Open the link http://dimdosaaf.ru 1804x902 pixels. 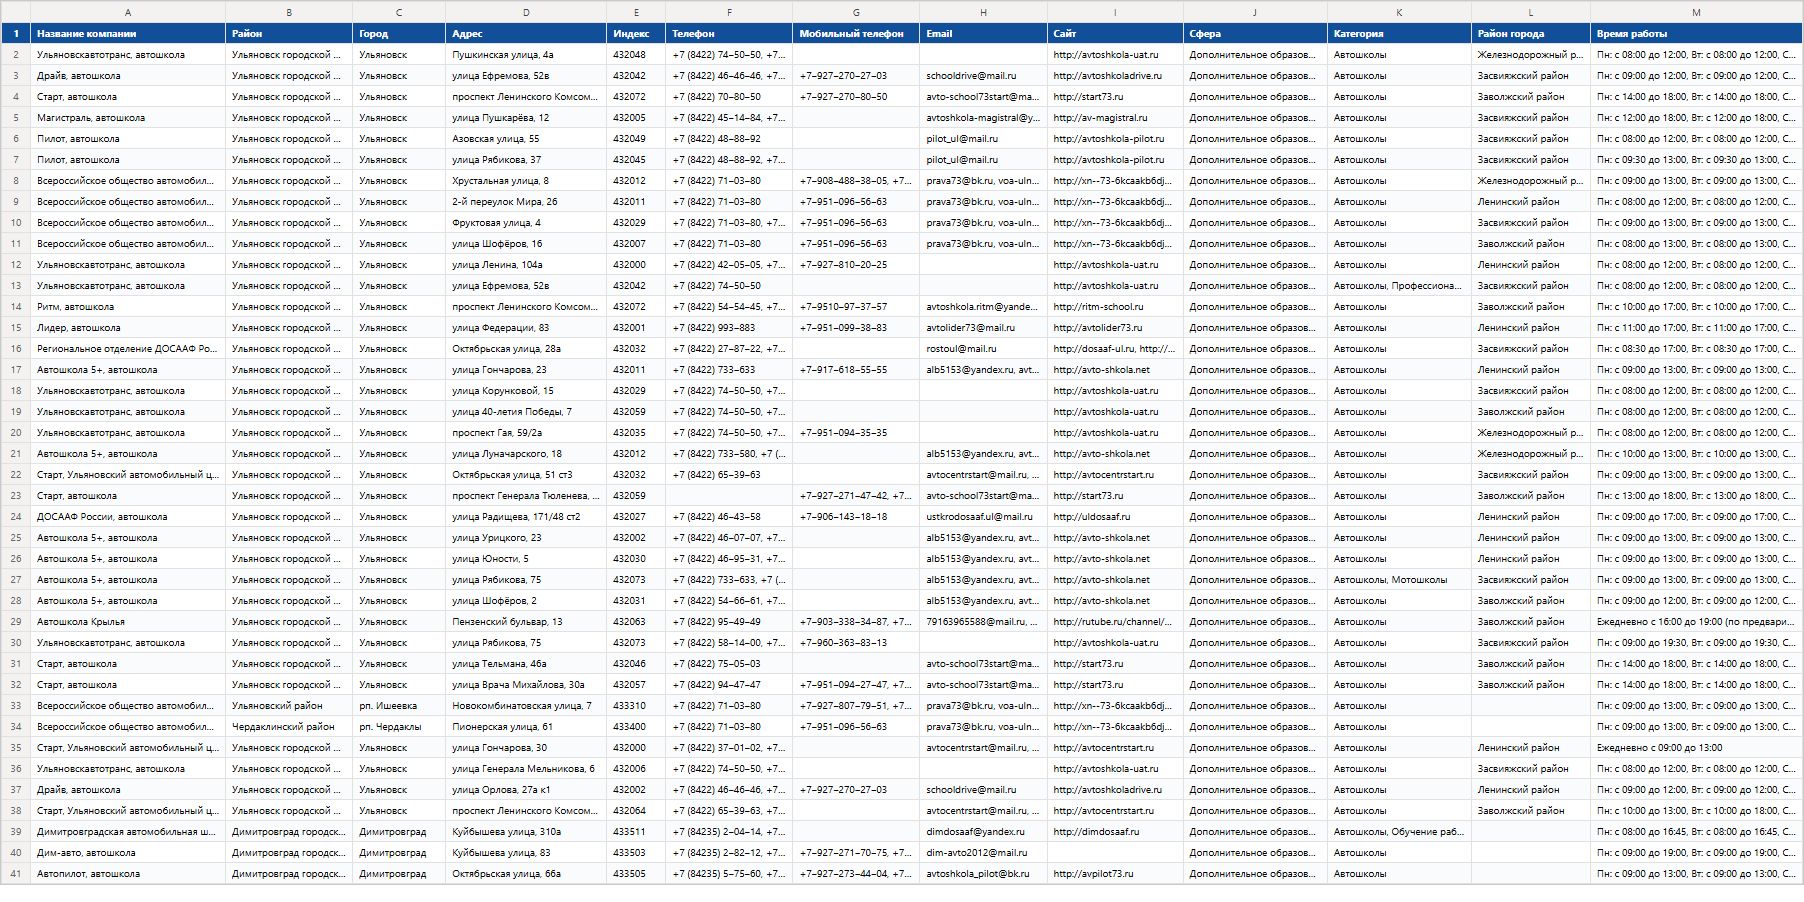coord(1096,832)
